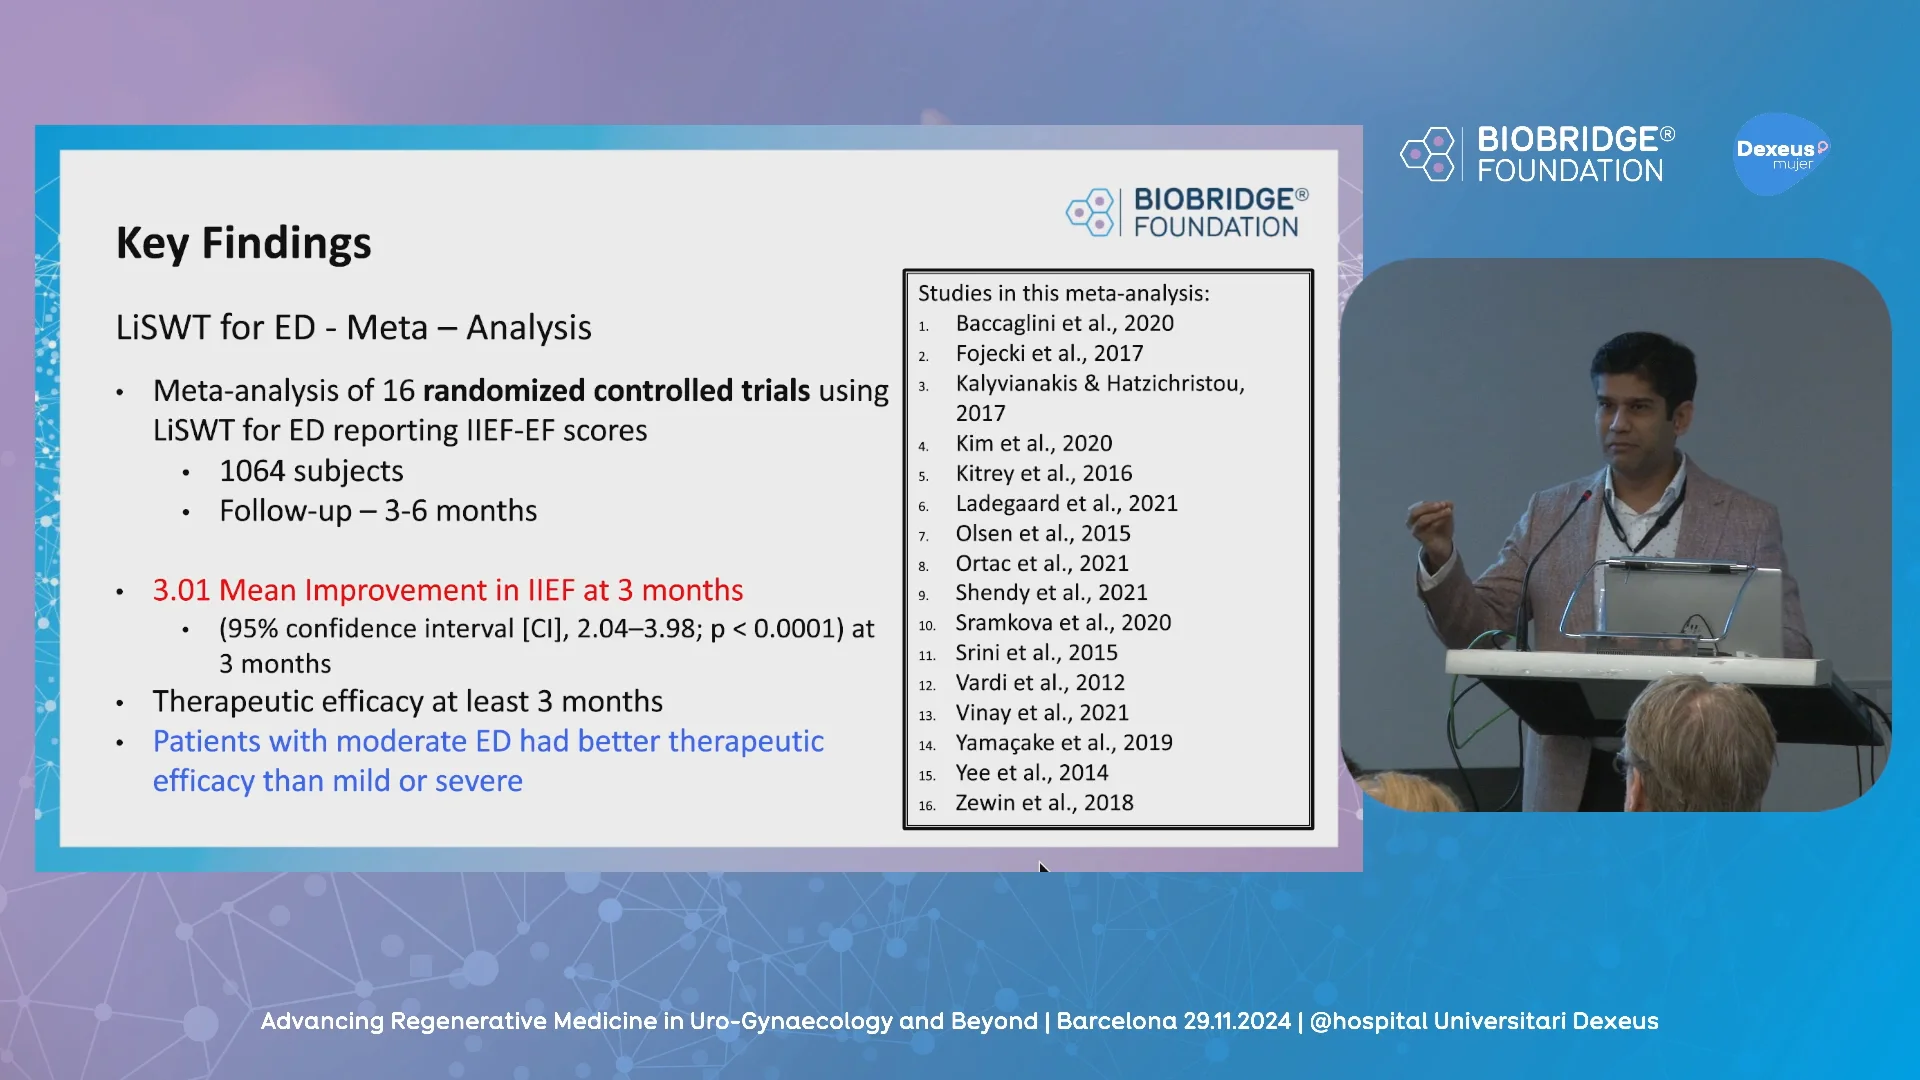This screenshot has height=1080, width=1920.
Task: Click red "3.01 Mean Improvement in IIEF" line
Action: click(x=447, y=590)
